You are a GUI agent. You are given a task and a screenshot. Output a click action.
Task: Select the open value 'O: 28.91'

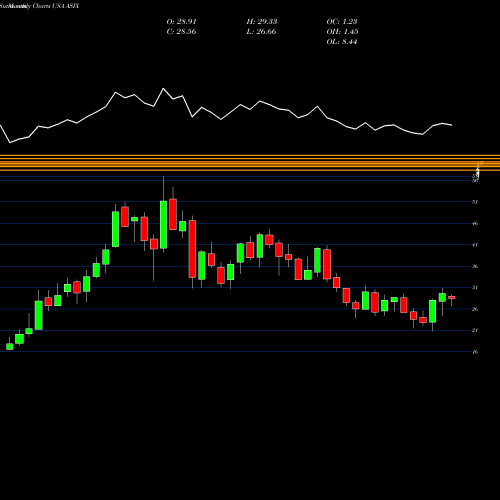click(182, 22)
